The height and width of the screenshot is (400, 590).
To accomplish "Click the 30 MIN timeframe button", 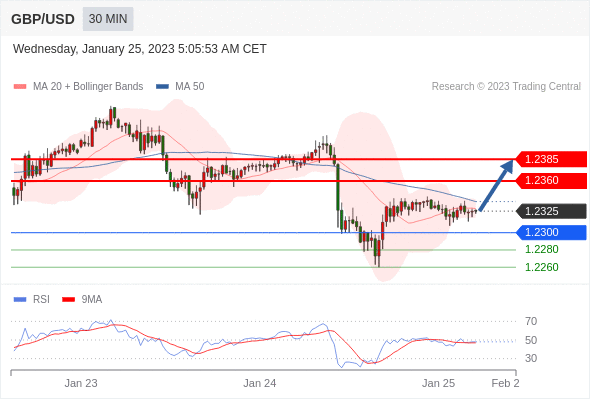I will (x=108, y=19).
